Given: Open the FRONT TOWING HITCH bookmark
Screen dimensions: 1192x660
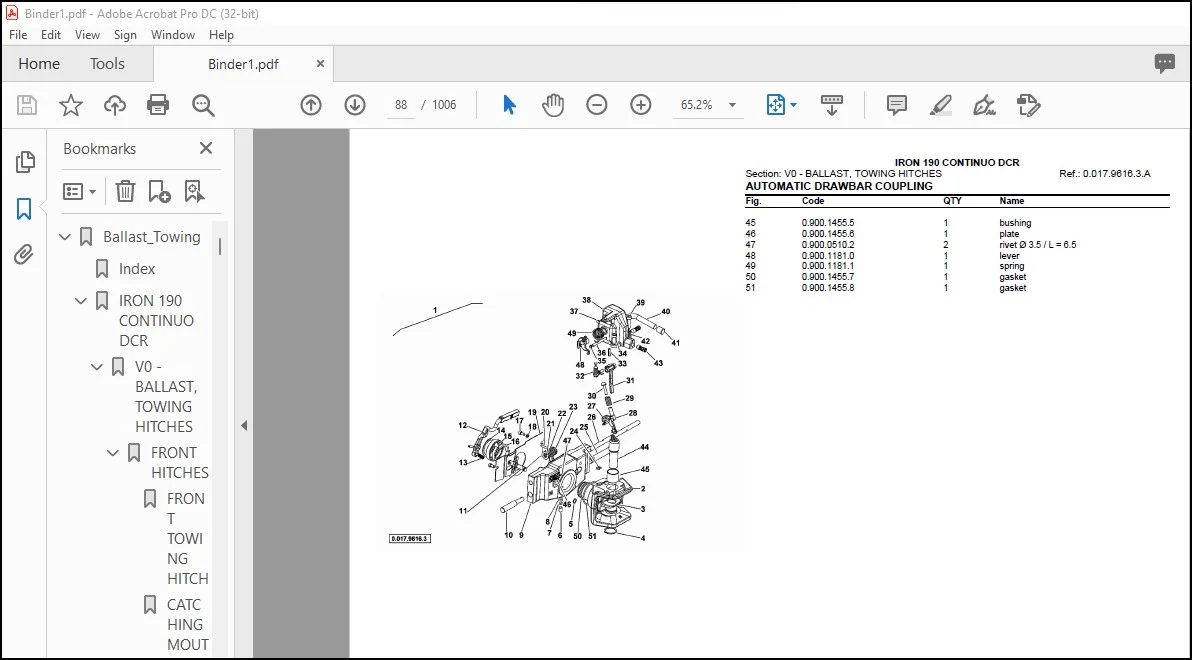Looking at the screenshot, I should tap(187, 538).
